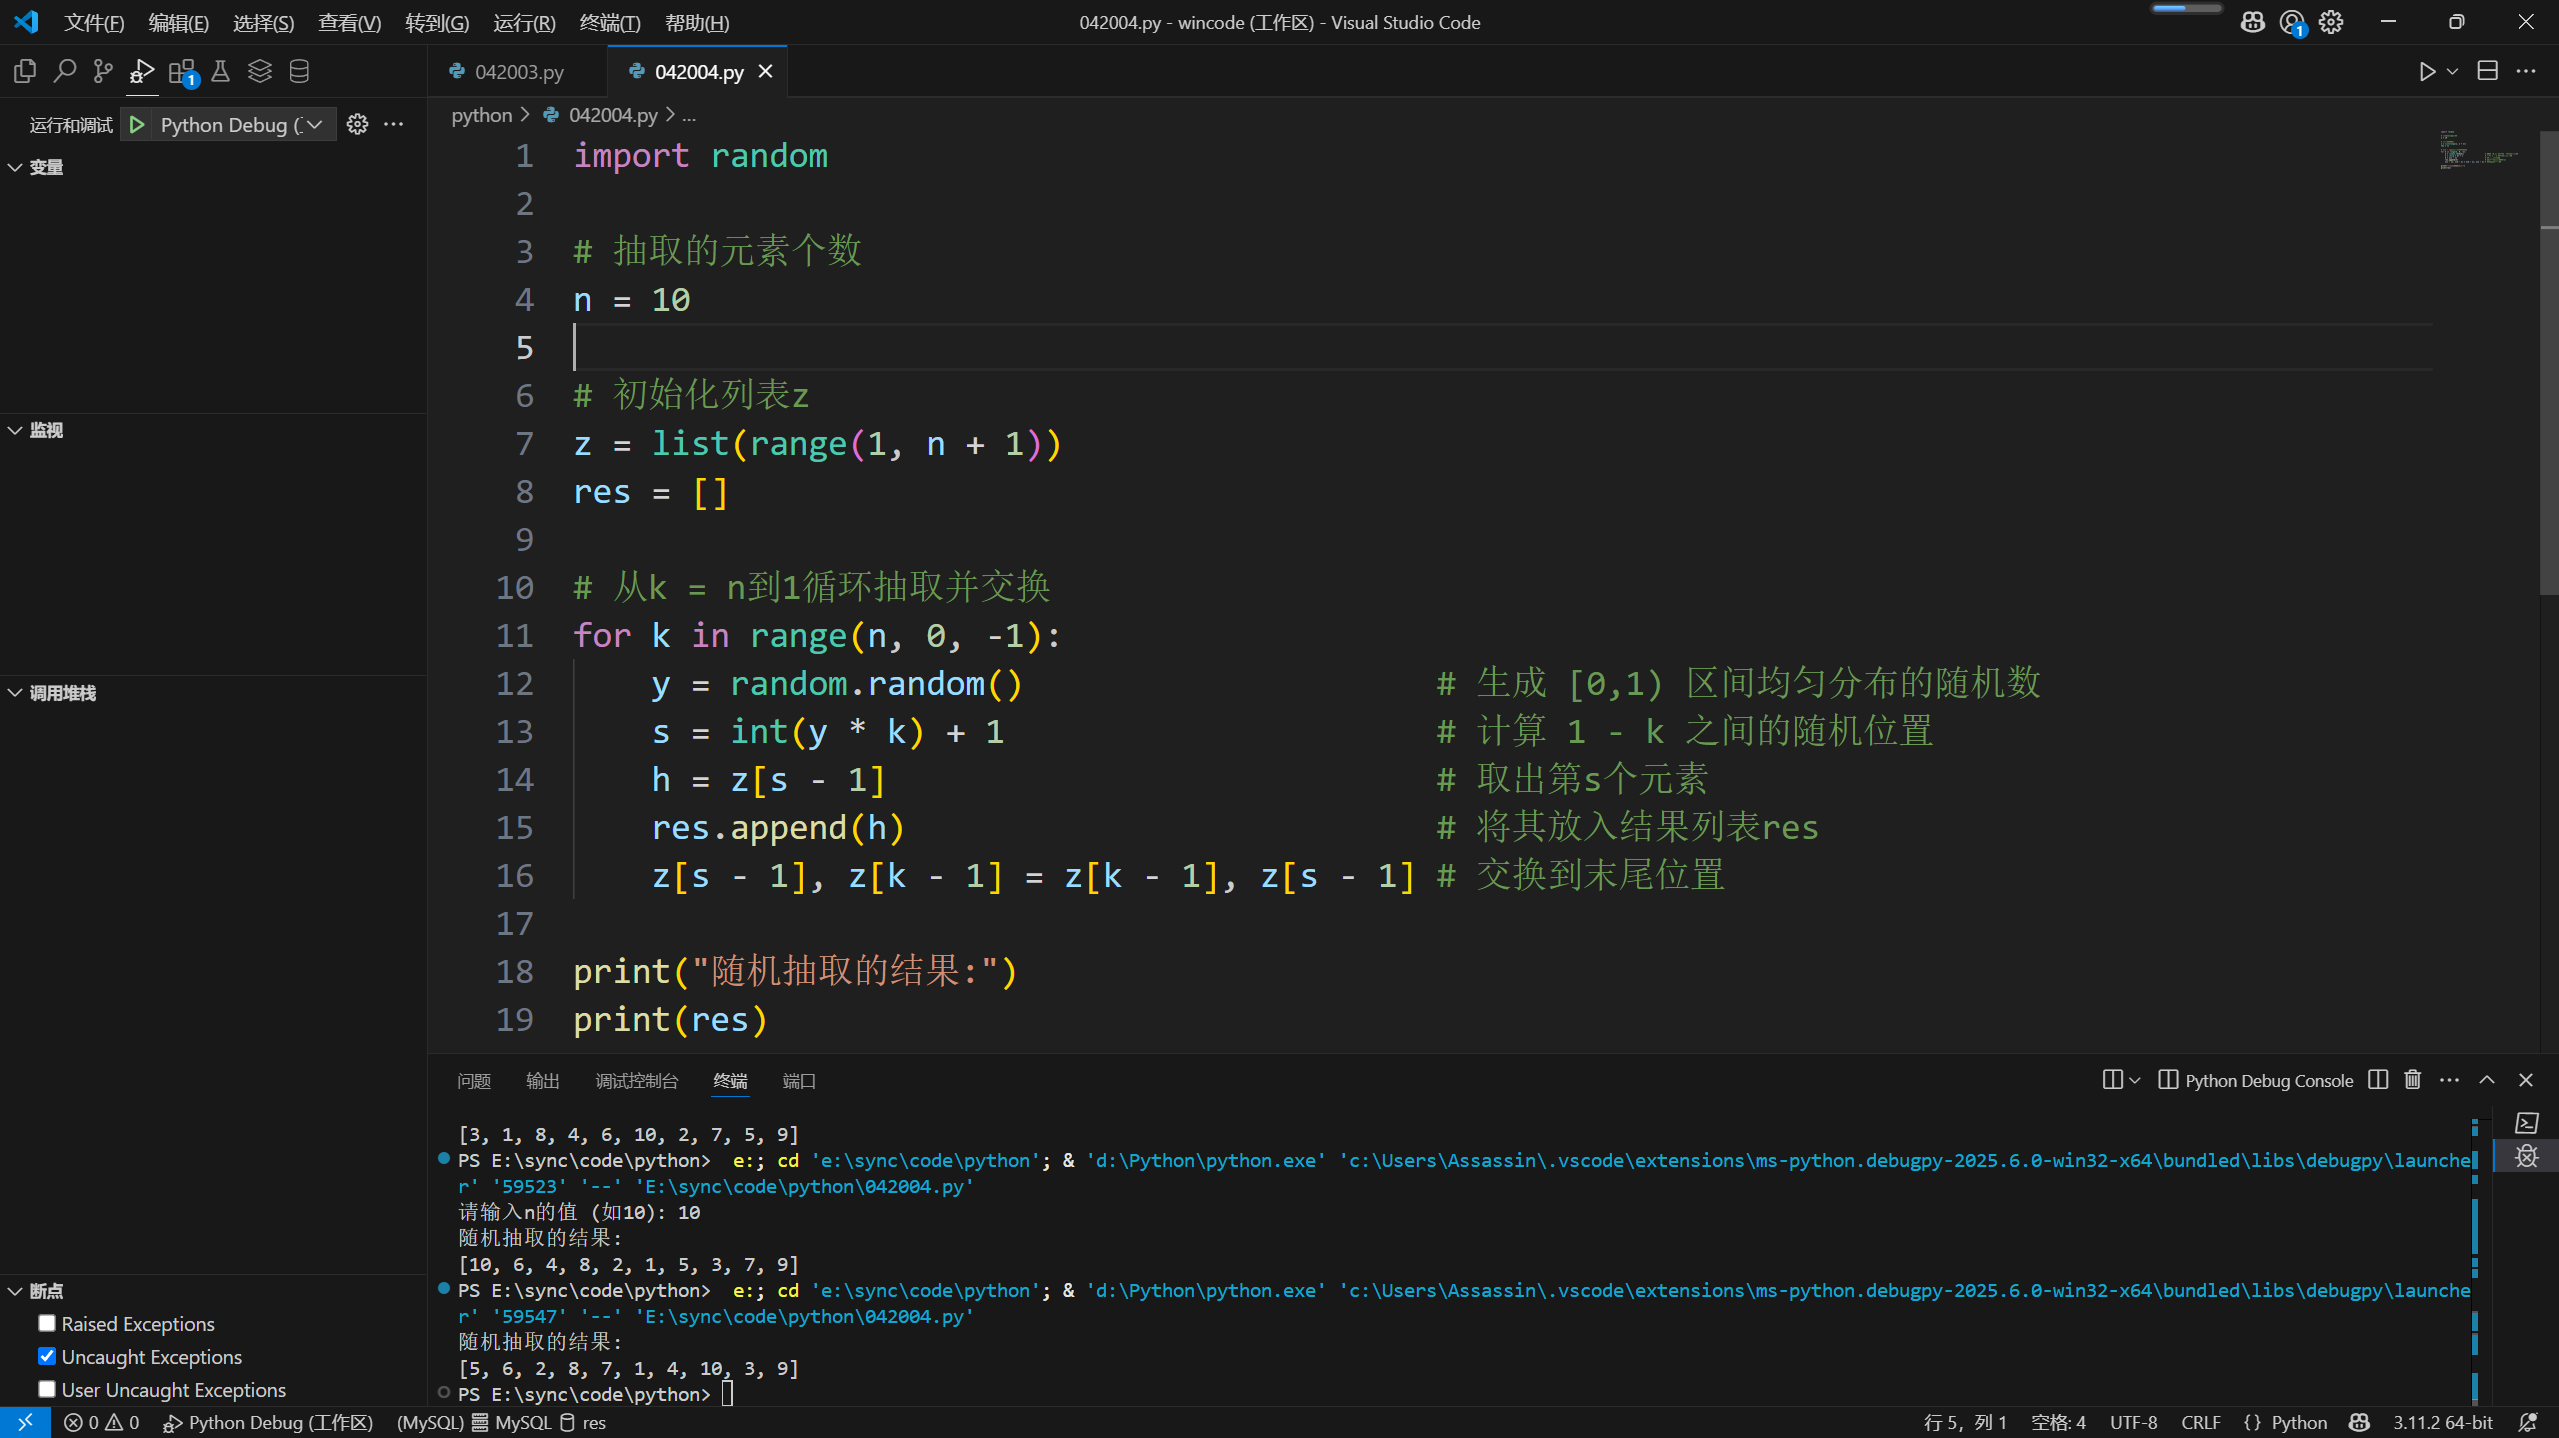This screenshot has width=2559, height=1438.
Task: Enable the Raised Exceptions checkbox
Action: (47, 1323)
